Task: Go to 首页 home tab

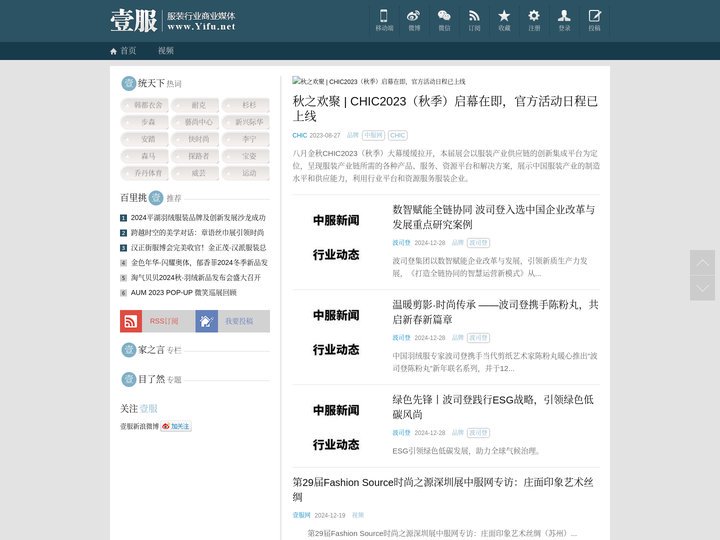Action: coord(124,51)
